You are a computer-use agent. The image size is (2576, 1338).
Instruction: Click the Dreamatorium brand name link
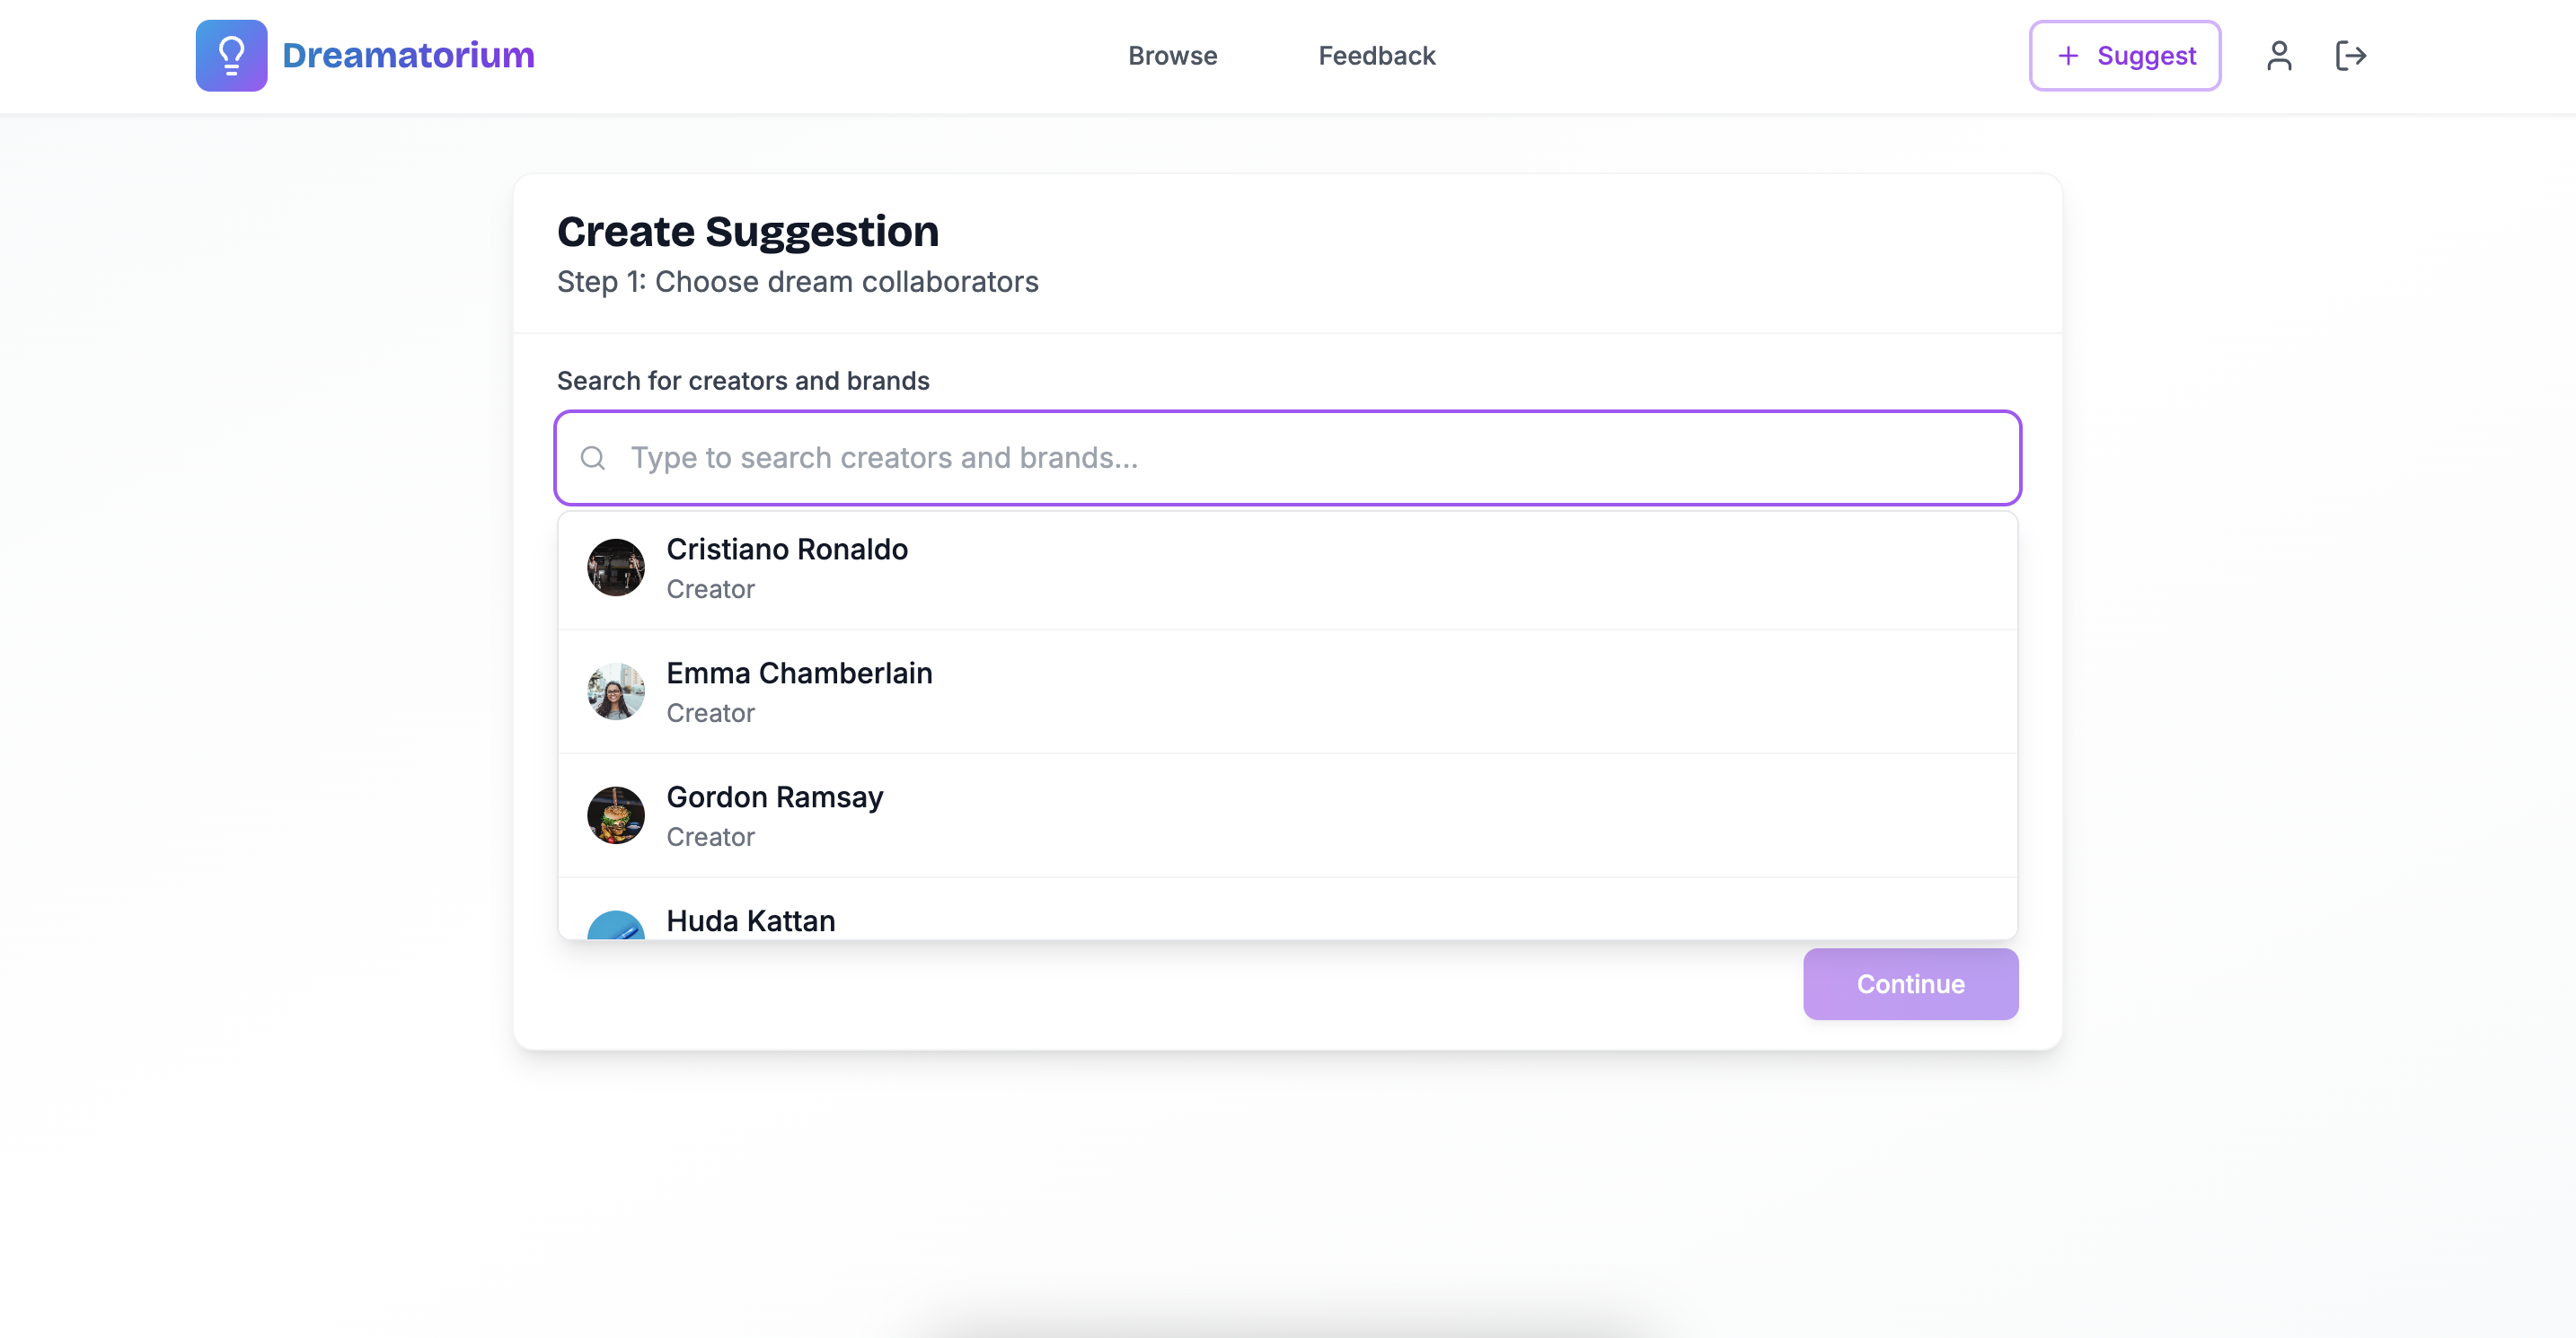pyautogui.click(x=408, y=56)
